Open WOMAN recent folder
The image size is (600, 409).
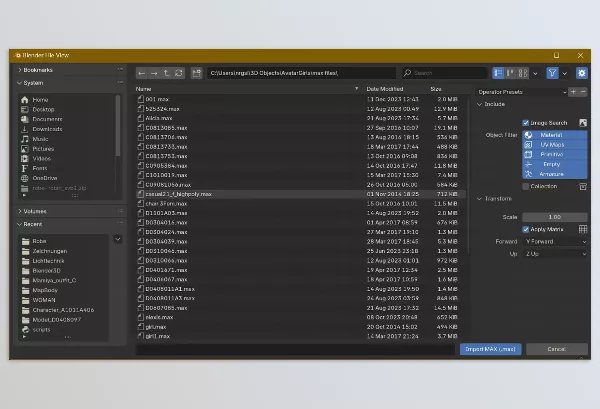(x=64, y=300)
